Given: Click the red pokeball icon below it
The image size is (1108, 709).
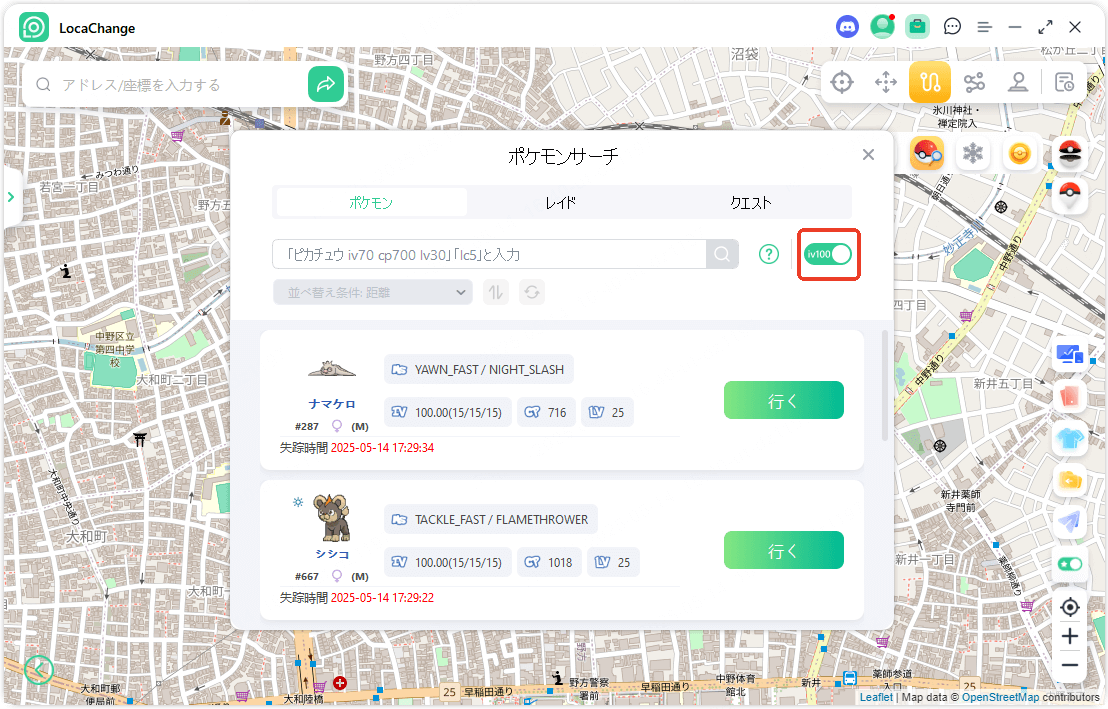Looking at the screenshot, I should (x=1070, y=194).
